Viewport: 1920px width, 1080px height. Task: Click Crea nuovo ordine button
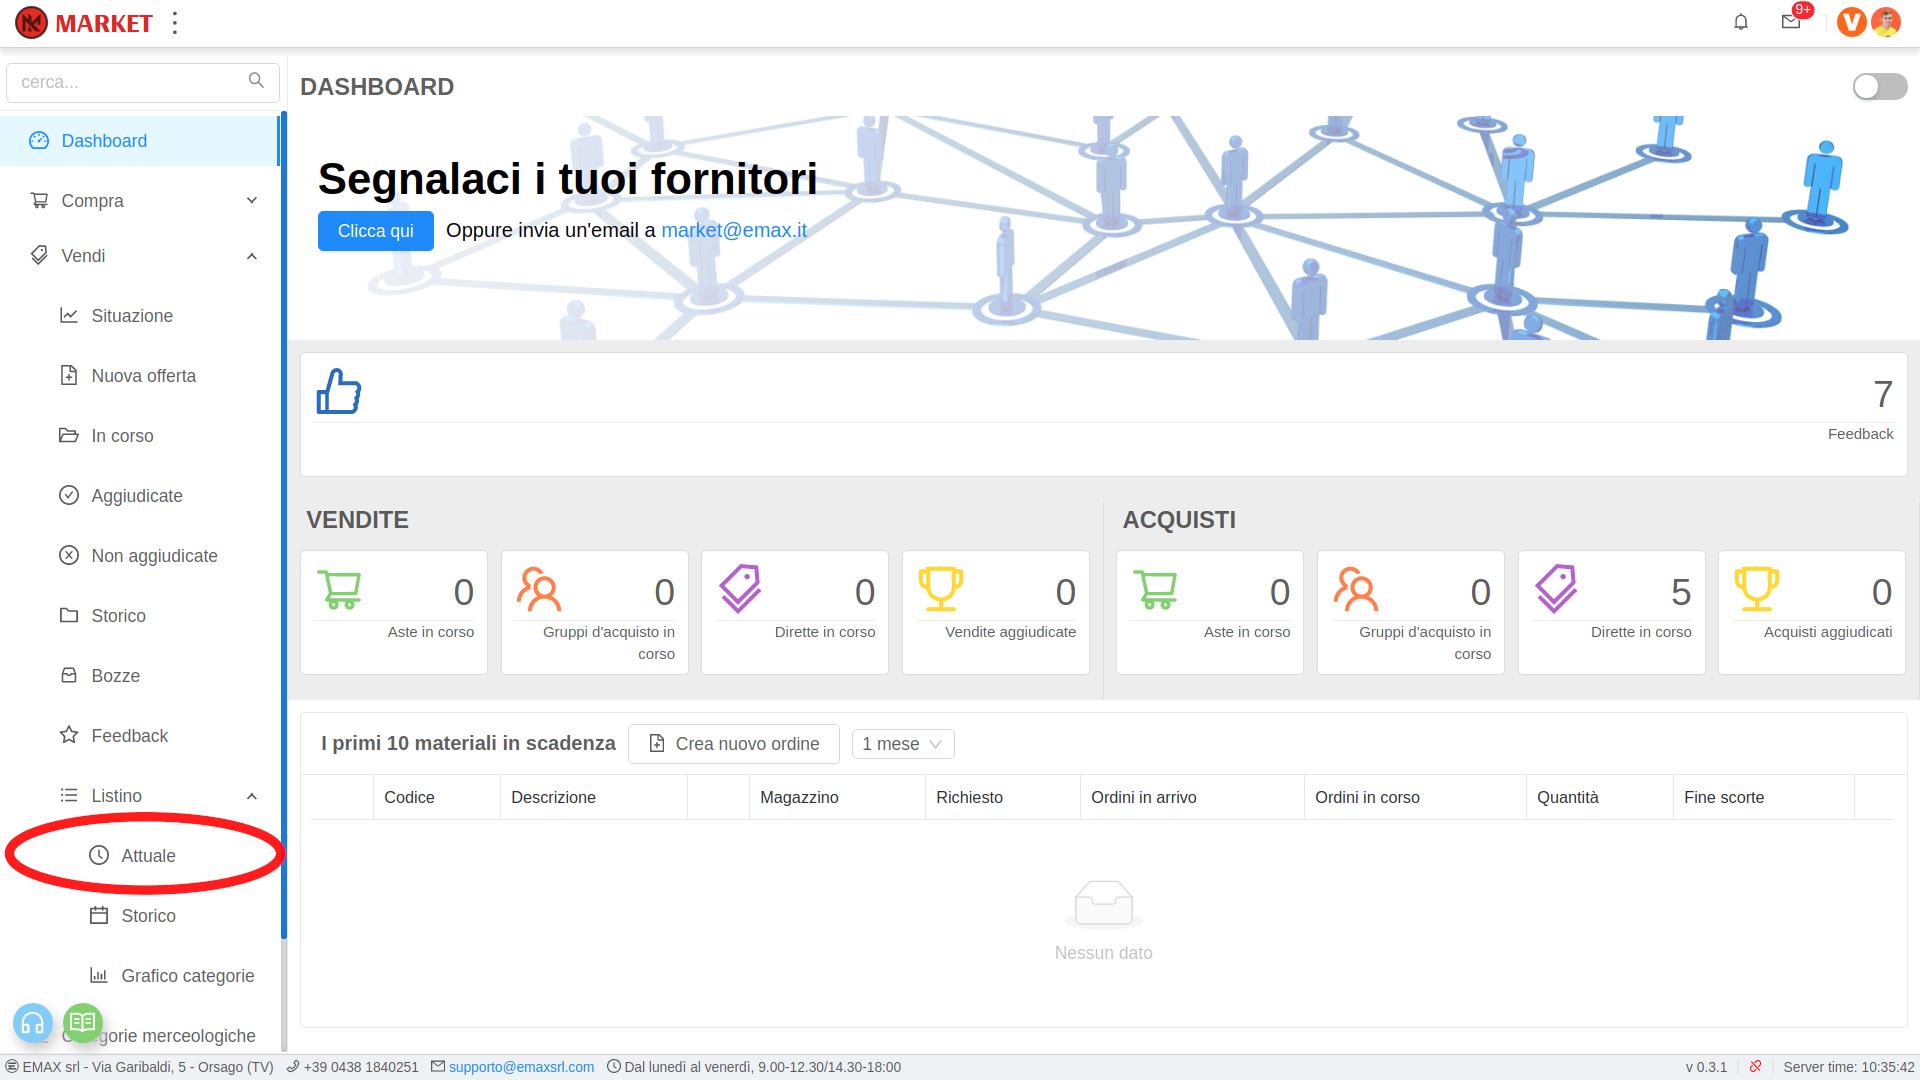point(734,744)
